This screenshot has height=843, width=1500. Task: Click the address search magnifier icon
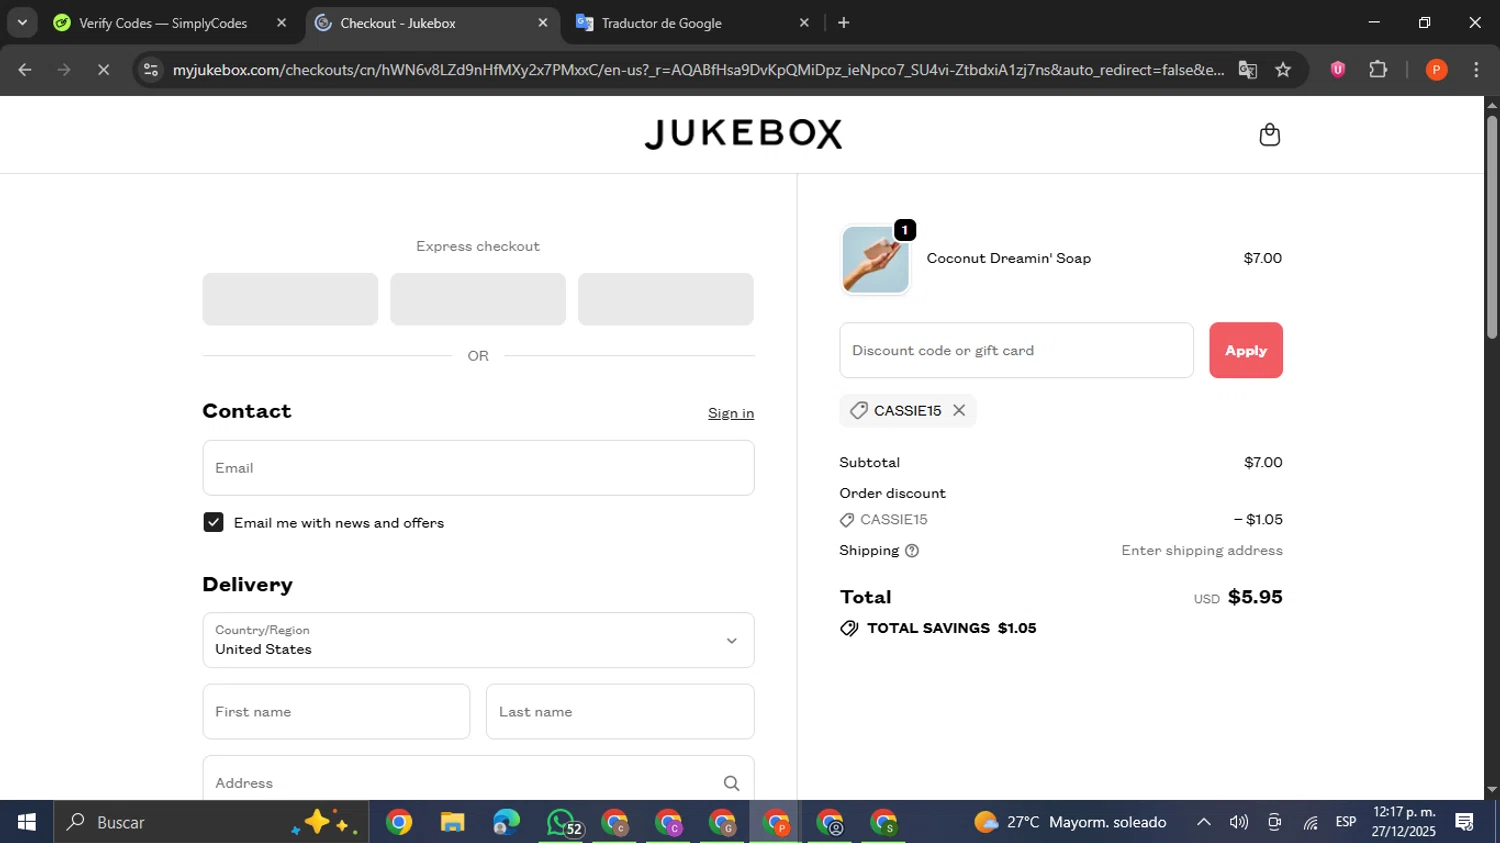[731, 783]
